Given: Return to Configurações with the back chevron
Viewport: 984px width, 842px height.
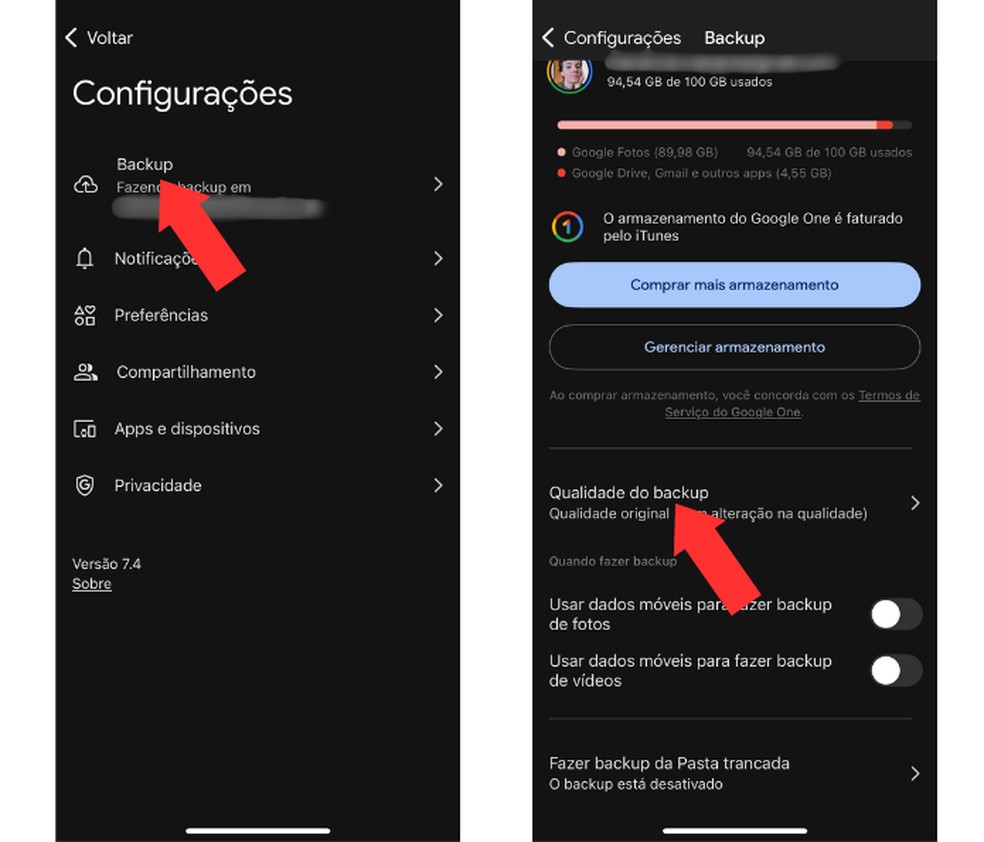Looking at the screenshot, I should point(548,38).
